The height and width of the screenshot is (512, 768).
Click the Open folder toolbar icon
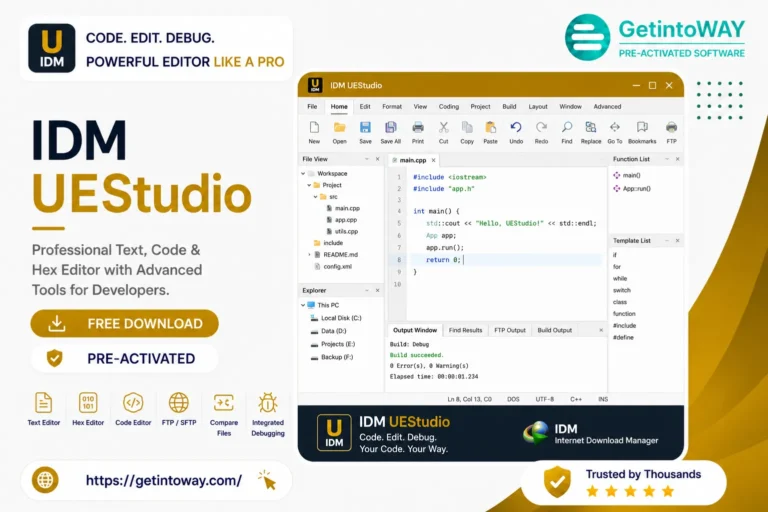[339, 127]
